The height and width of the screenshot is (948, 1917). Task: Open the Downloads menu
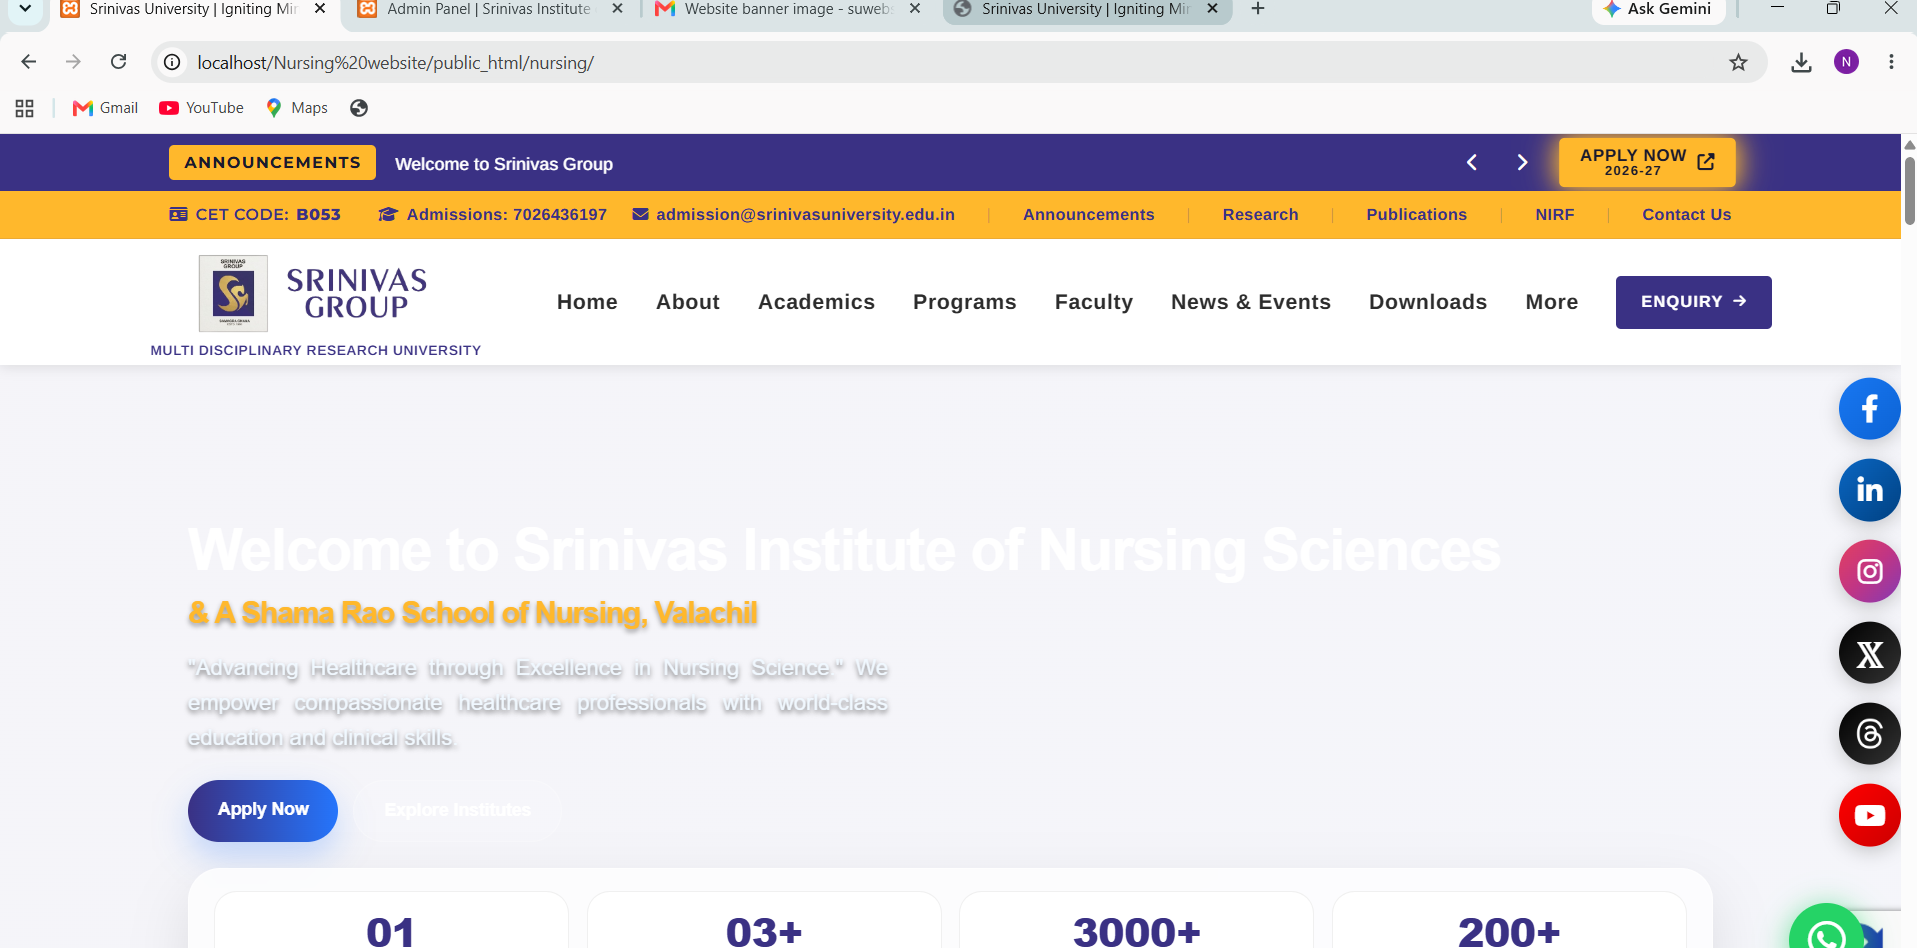tap(1428, 302)
